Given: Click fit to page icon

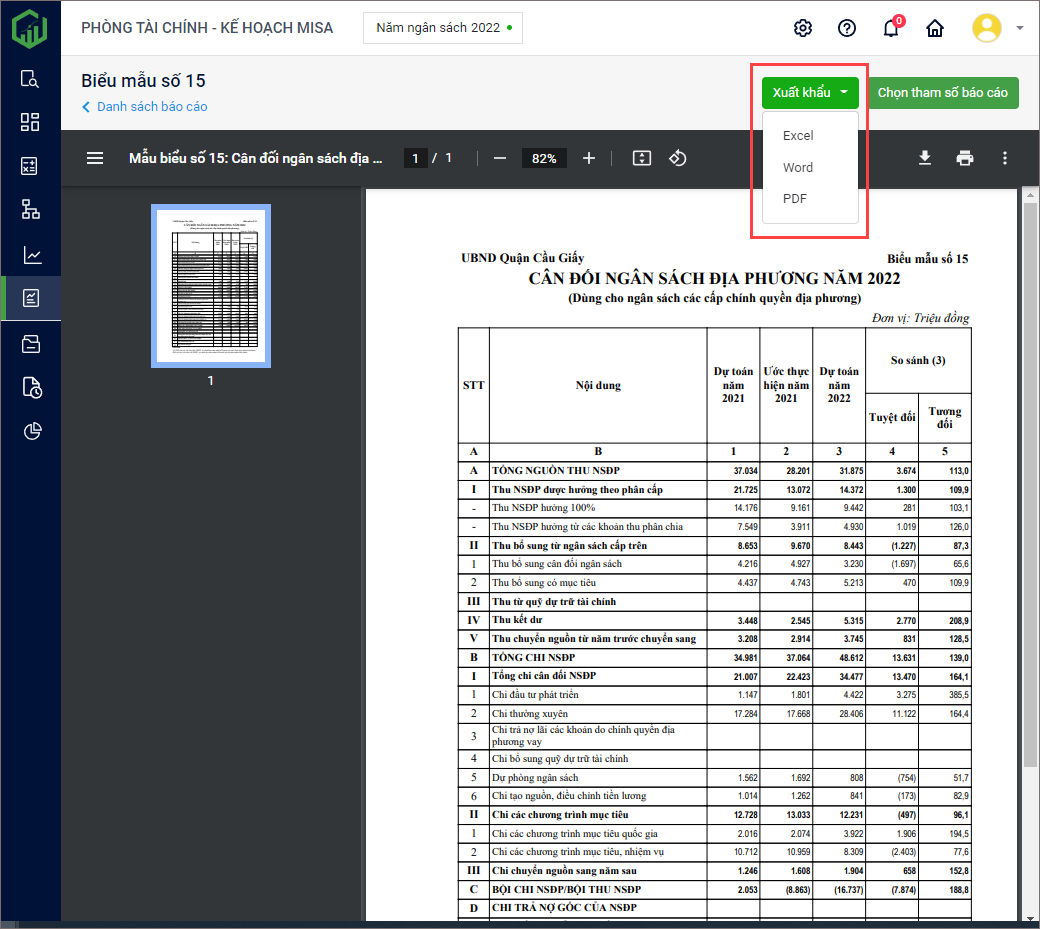Looking at the screenshot, I should (x=642, y=158).
